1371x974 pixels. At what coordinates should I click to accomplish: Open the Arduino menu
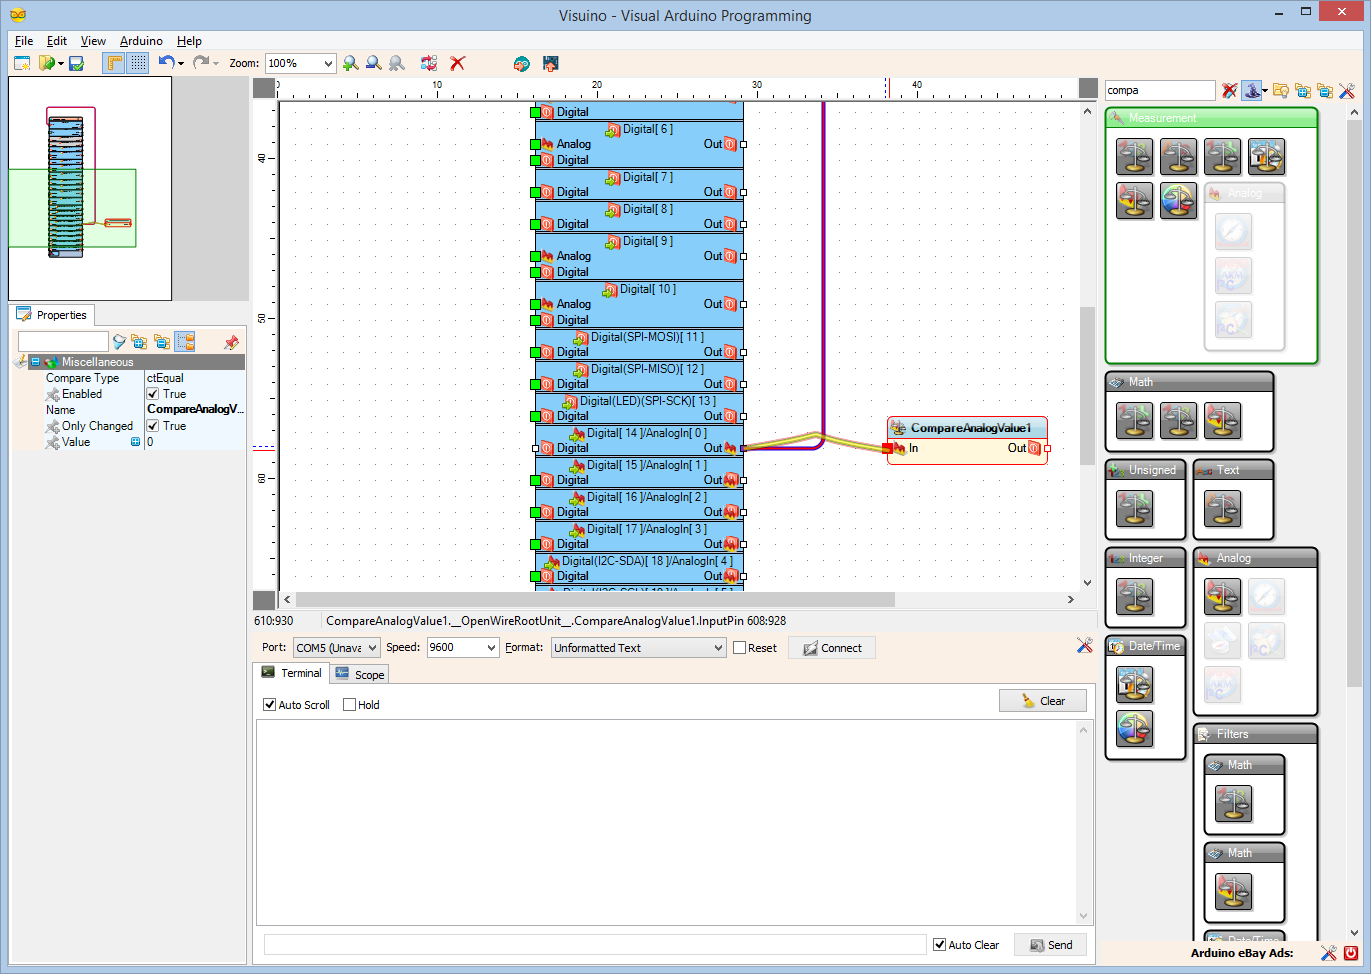click(x=140, y=41)
